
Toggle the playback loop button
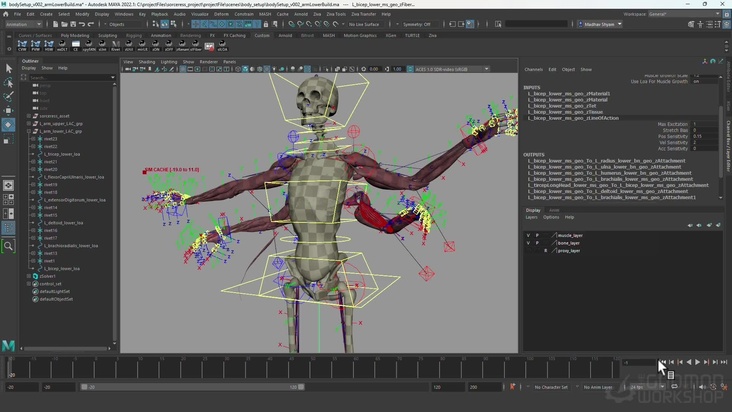[675, 387]
